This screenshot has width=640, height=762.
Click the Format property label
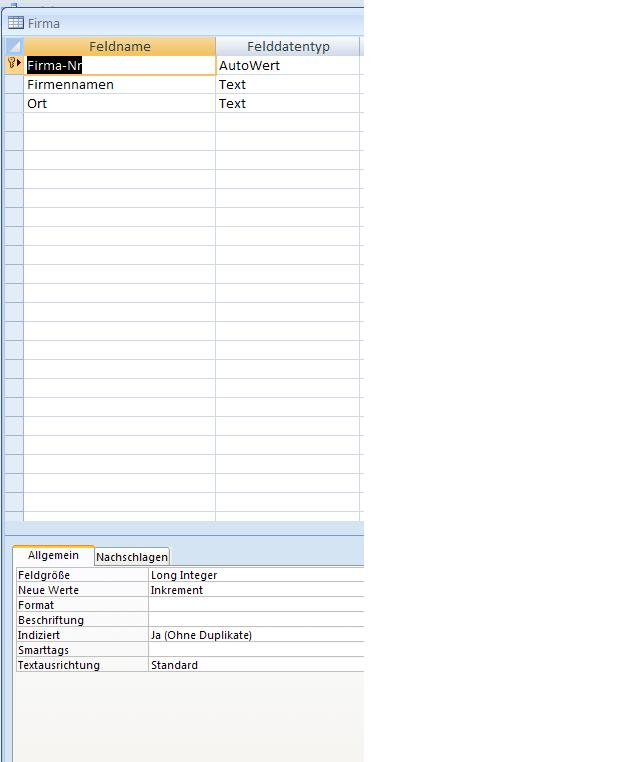[36, 605]
